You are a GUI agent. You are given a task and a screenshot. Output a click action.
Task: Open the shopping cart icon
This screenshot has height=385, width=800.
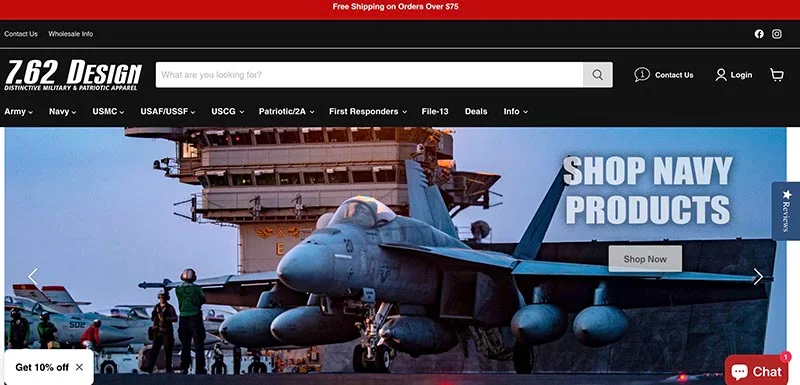pos(777,75)
